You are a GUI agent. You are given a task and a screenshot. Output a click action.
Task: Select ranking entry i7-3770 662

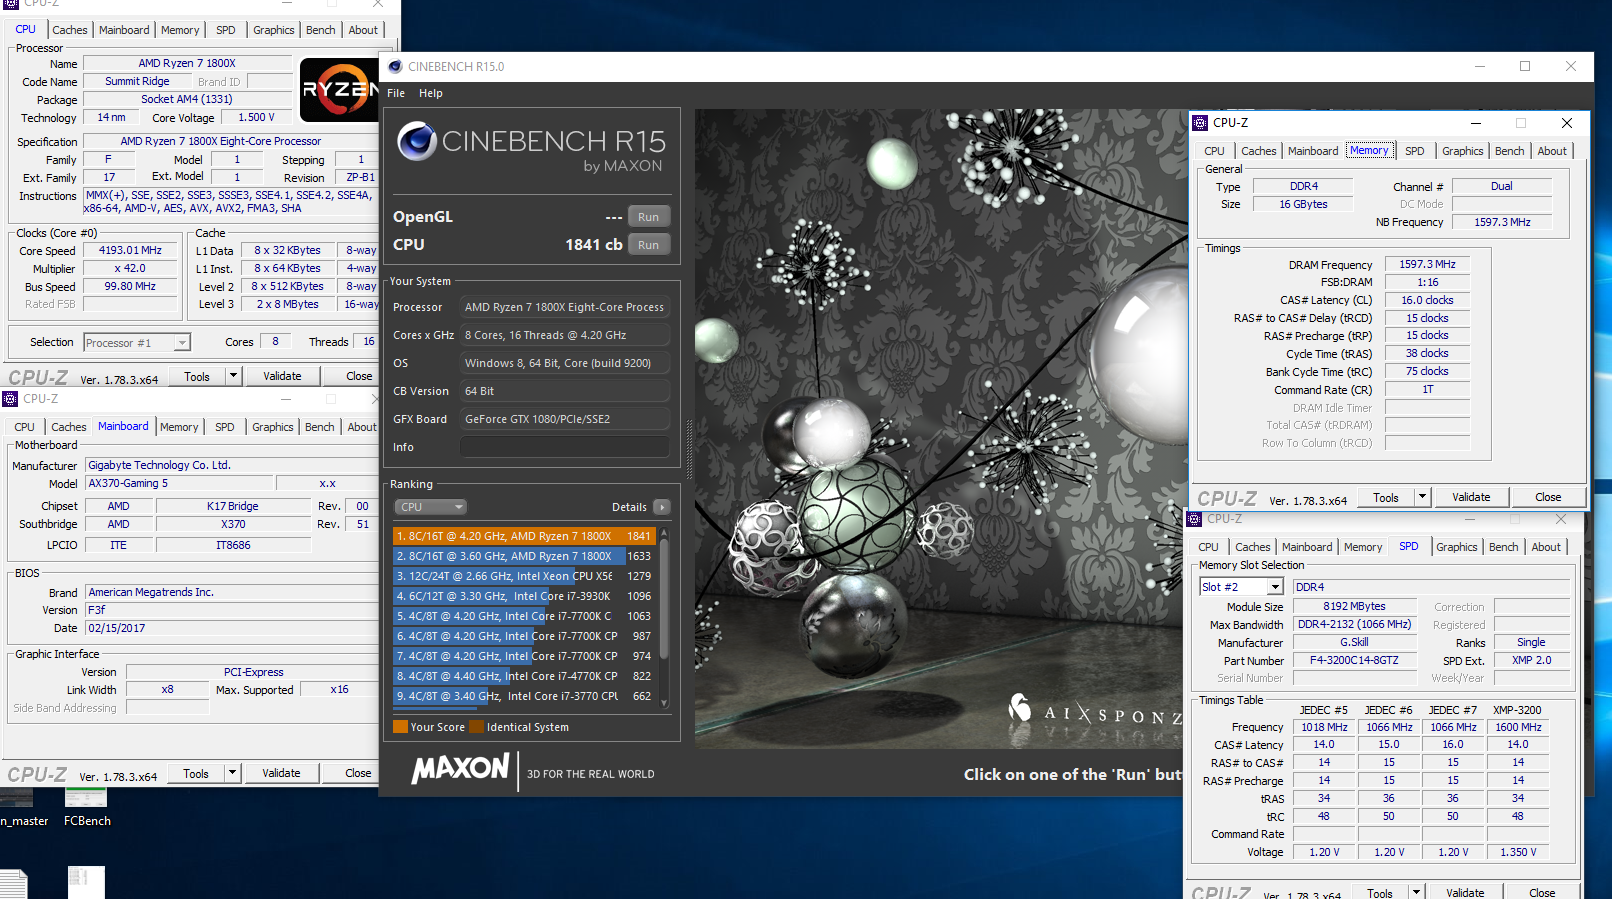click(x=524, y=696)
